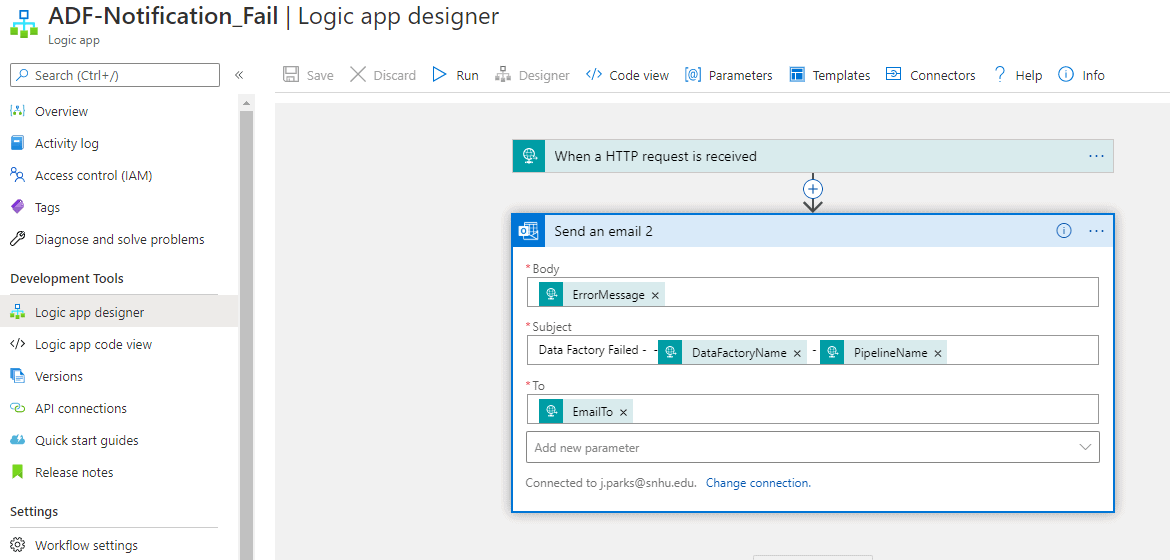Remove the EmailTo token from To field
The width and height of the screenshot is (1170, 560).
click(x=623, y=411)
